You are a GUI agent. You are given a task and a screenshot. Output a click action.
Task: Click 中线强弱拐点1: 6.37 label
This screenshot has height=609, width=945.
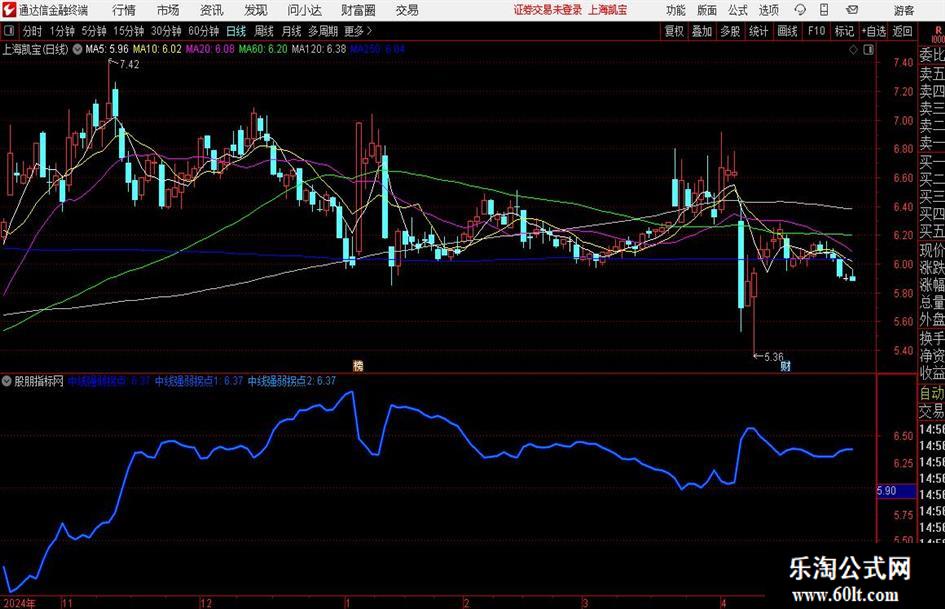(x=199, y=381)
